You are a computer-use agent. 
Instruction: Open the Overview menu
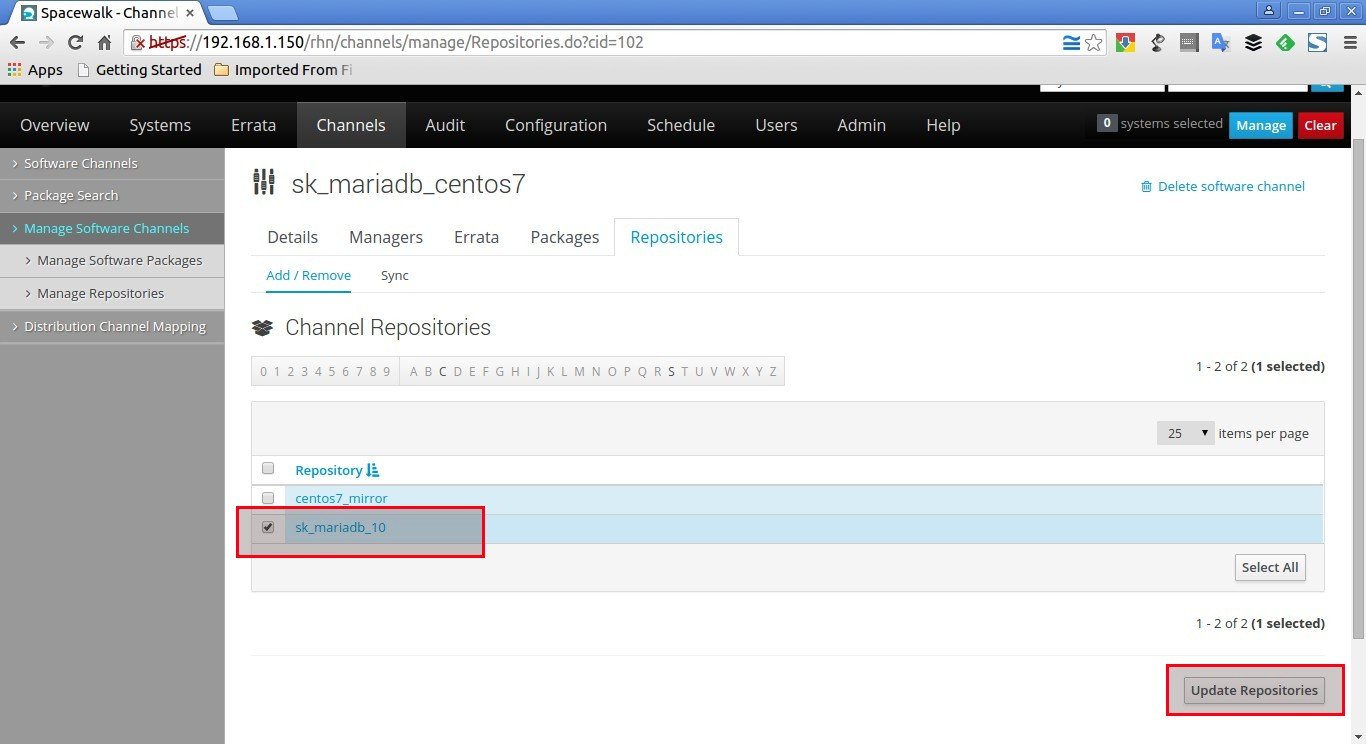55,125
